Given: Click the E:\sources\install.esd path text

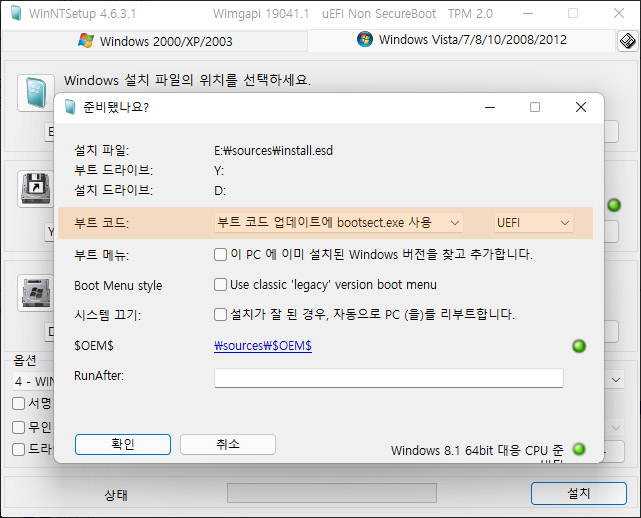Looking at the screenshot, I should [x=273, y=151].
